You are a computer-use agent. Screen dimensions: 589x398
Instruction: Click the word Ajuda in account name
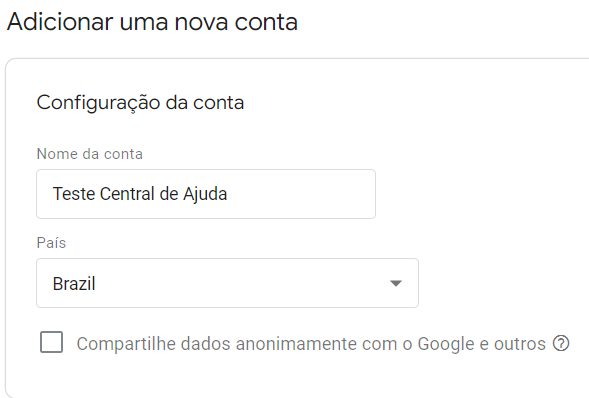point(205,194)
